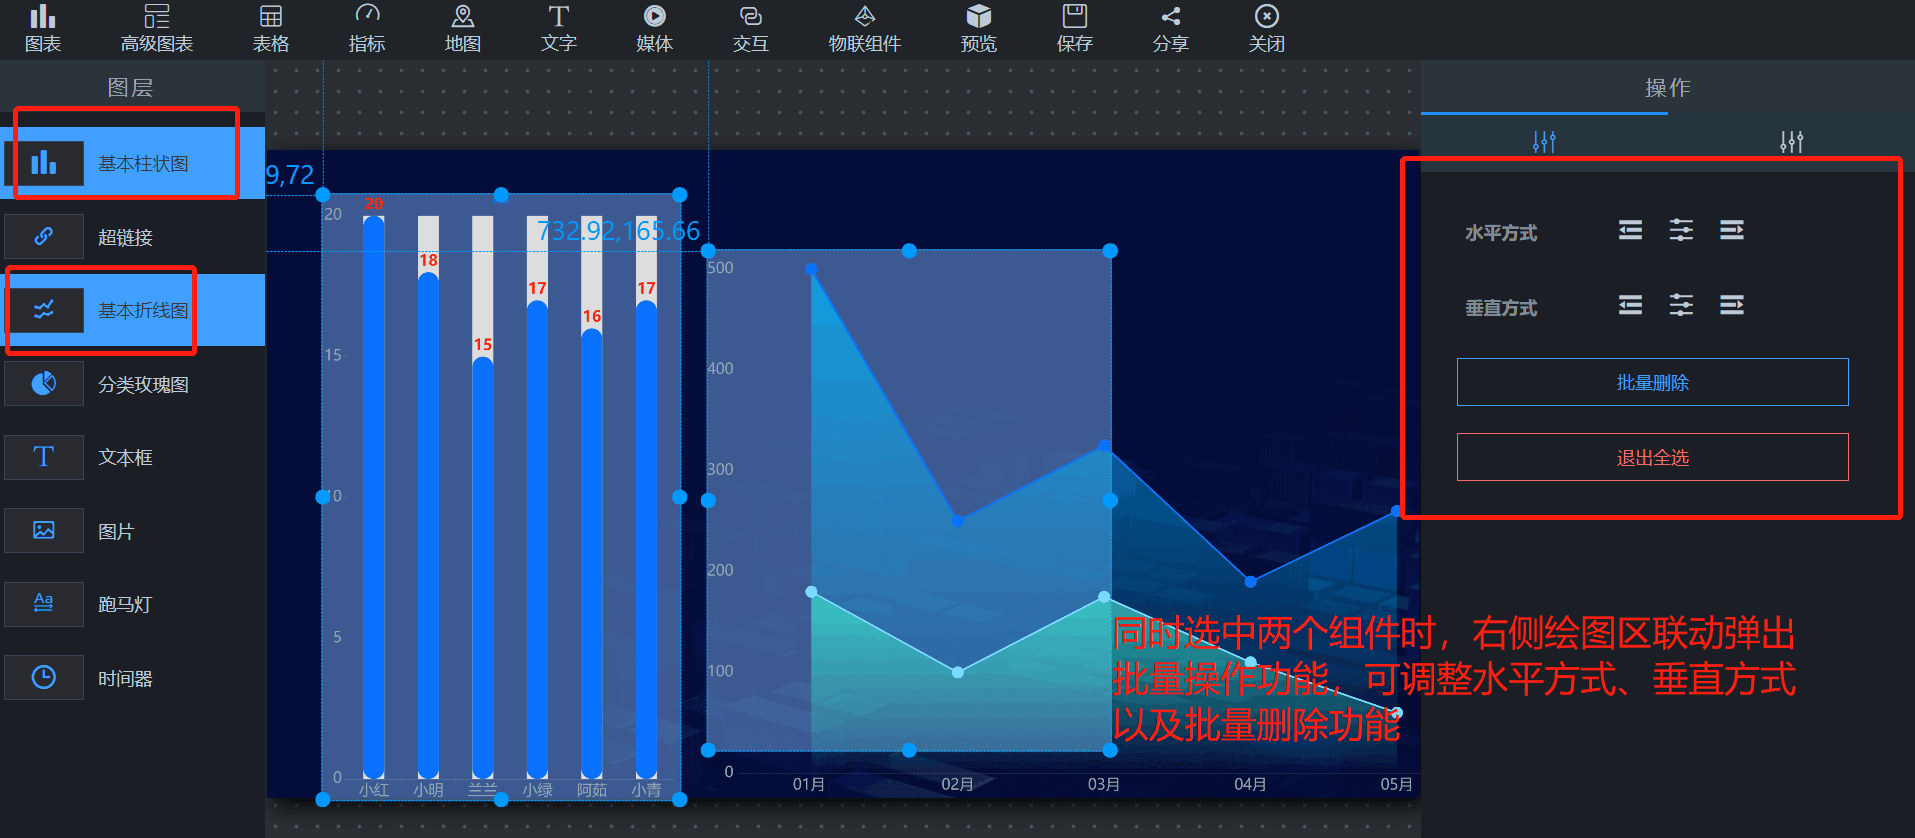
Task: Select the right white sliders settings tab
Action: click(1791, 142)
